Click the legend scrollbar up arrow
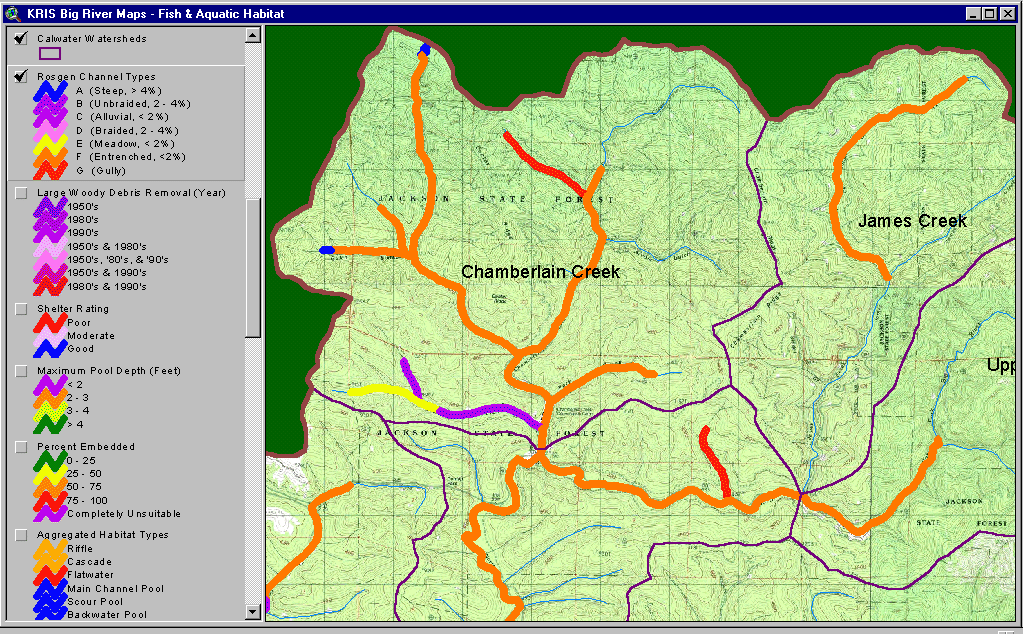The image size is (1023, 634). point(253,35)
